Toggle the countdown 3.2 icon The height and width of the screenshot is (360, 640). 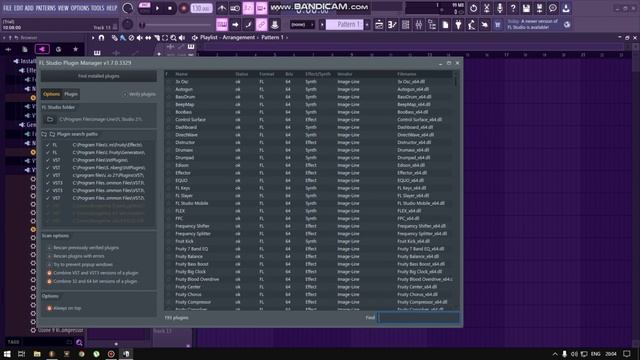[x=248, y=8]
